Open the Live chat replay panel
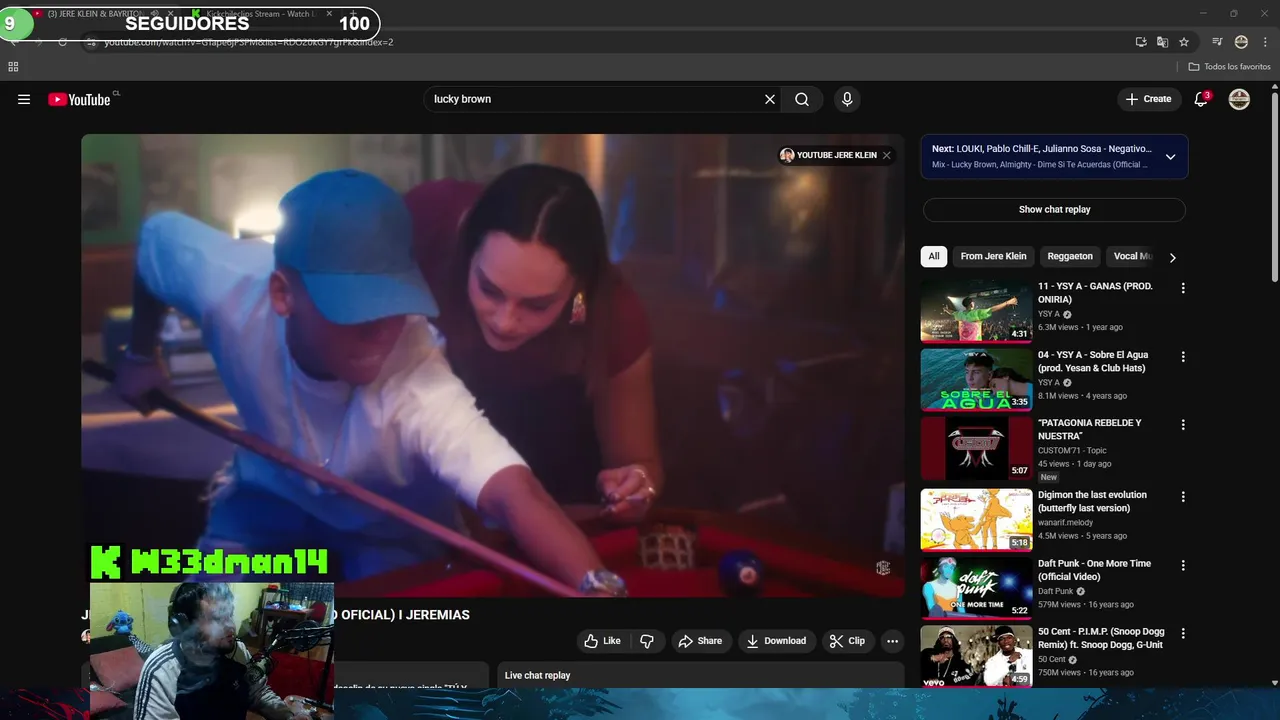1280x720 pixels. pos(700,676)
